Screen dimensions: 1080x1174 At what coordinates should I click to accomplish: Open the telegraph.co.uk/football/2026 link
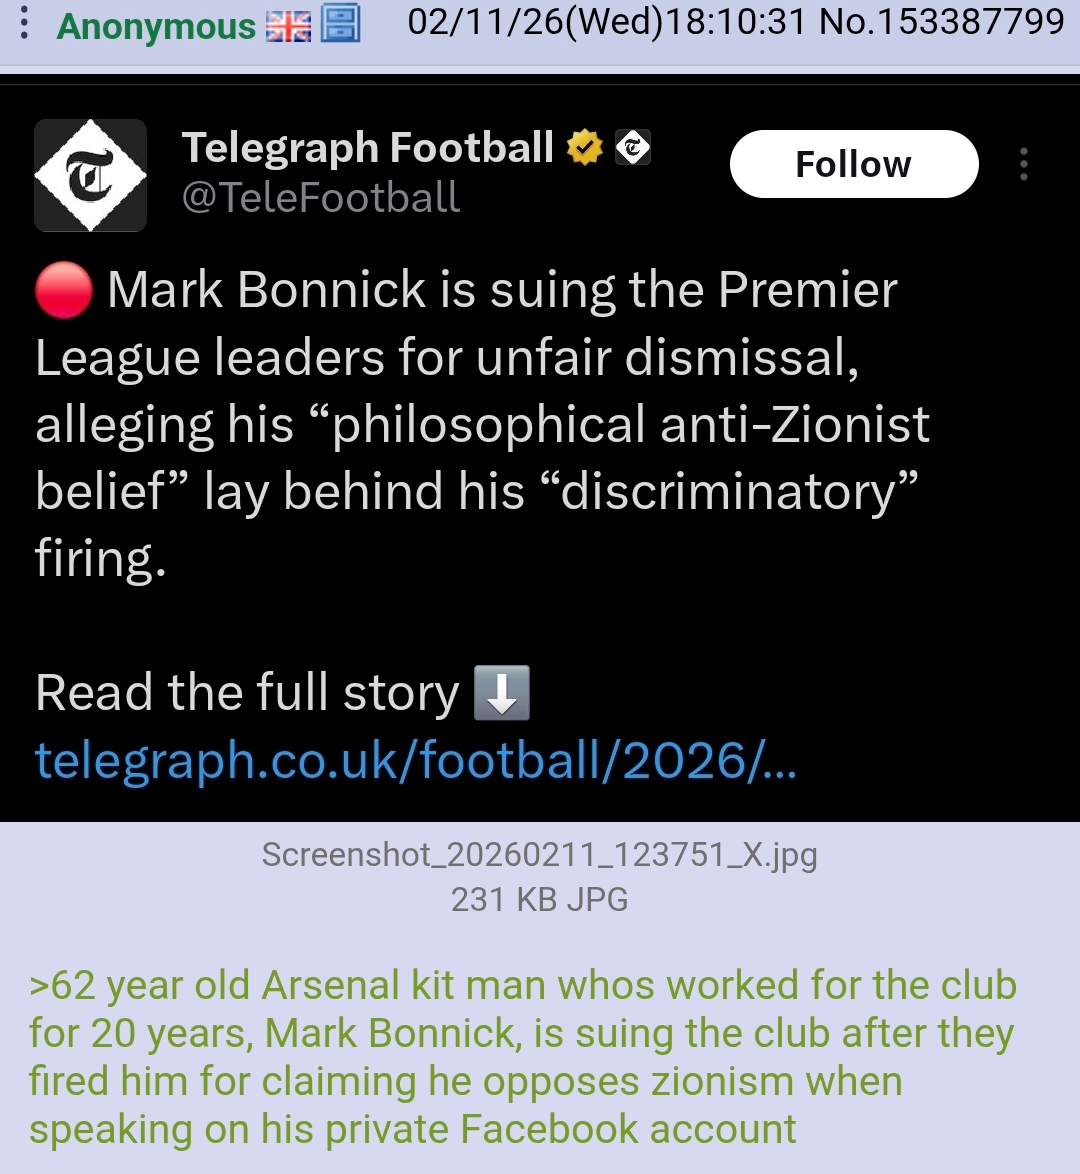tap(415, 760)
